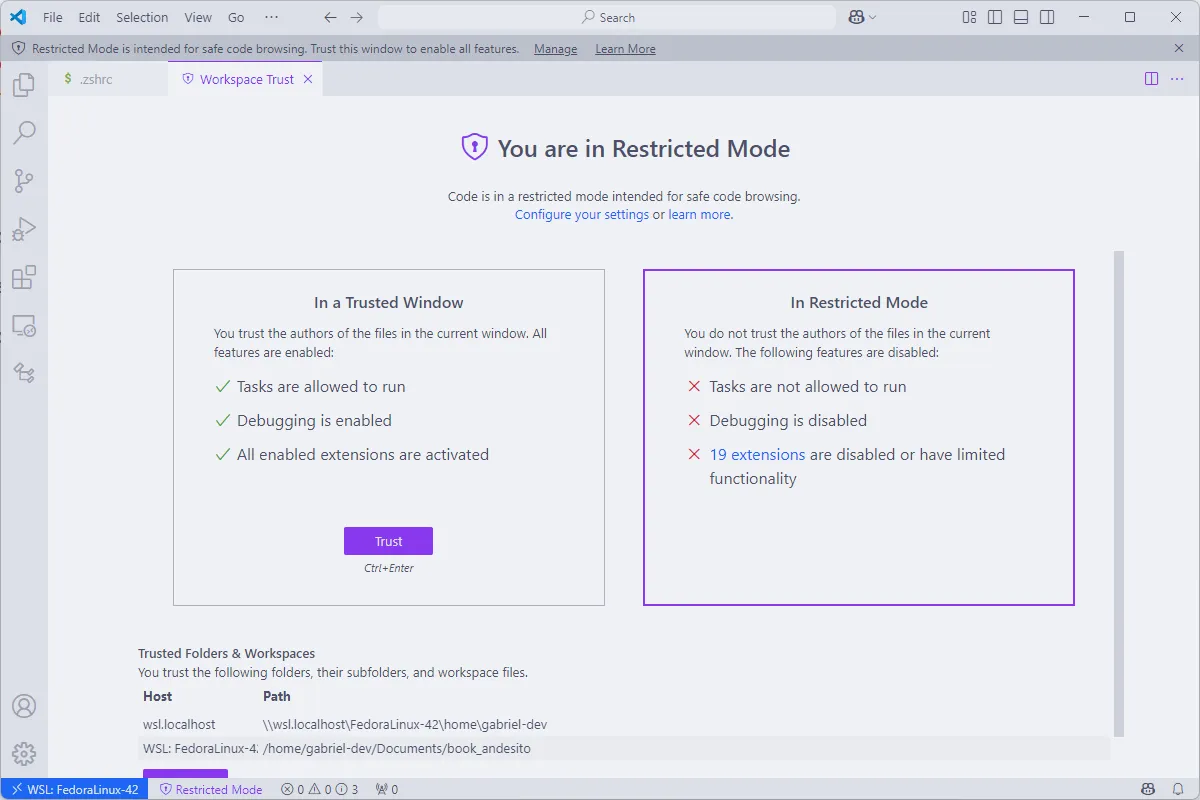Click the learn more link below heading
Screen dimensions: 1200x800
point(699,215)
